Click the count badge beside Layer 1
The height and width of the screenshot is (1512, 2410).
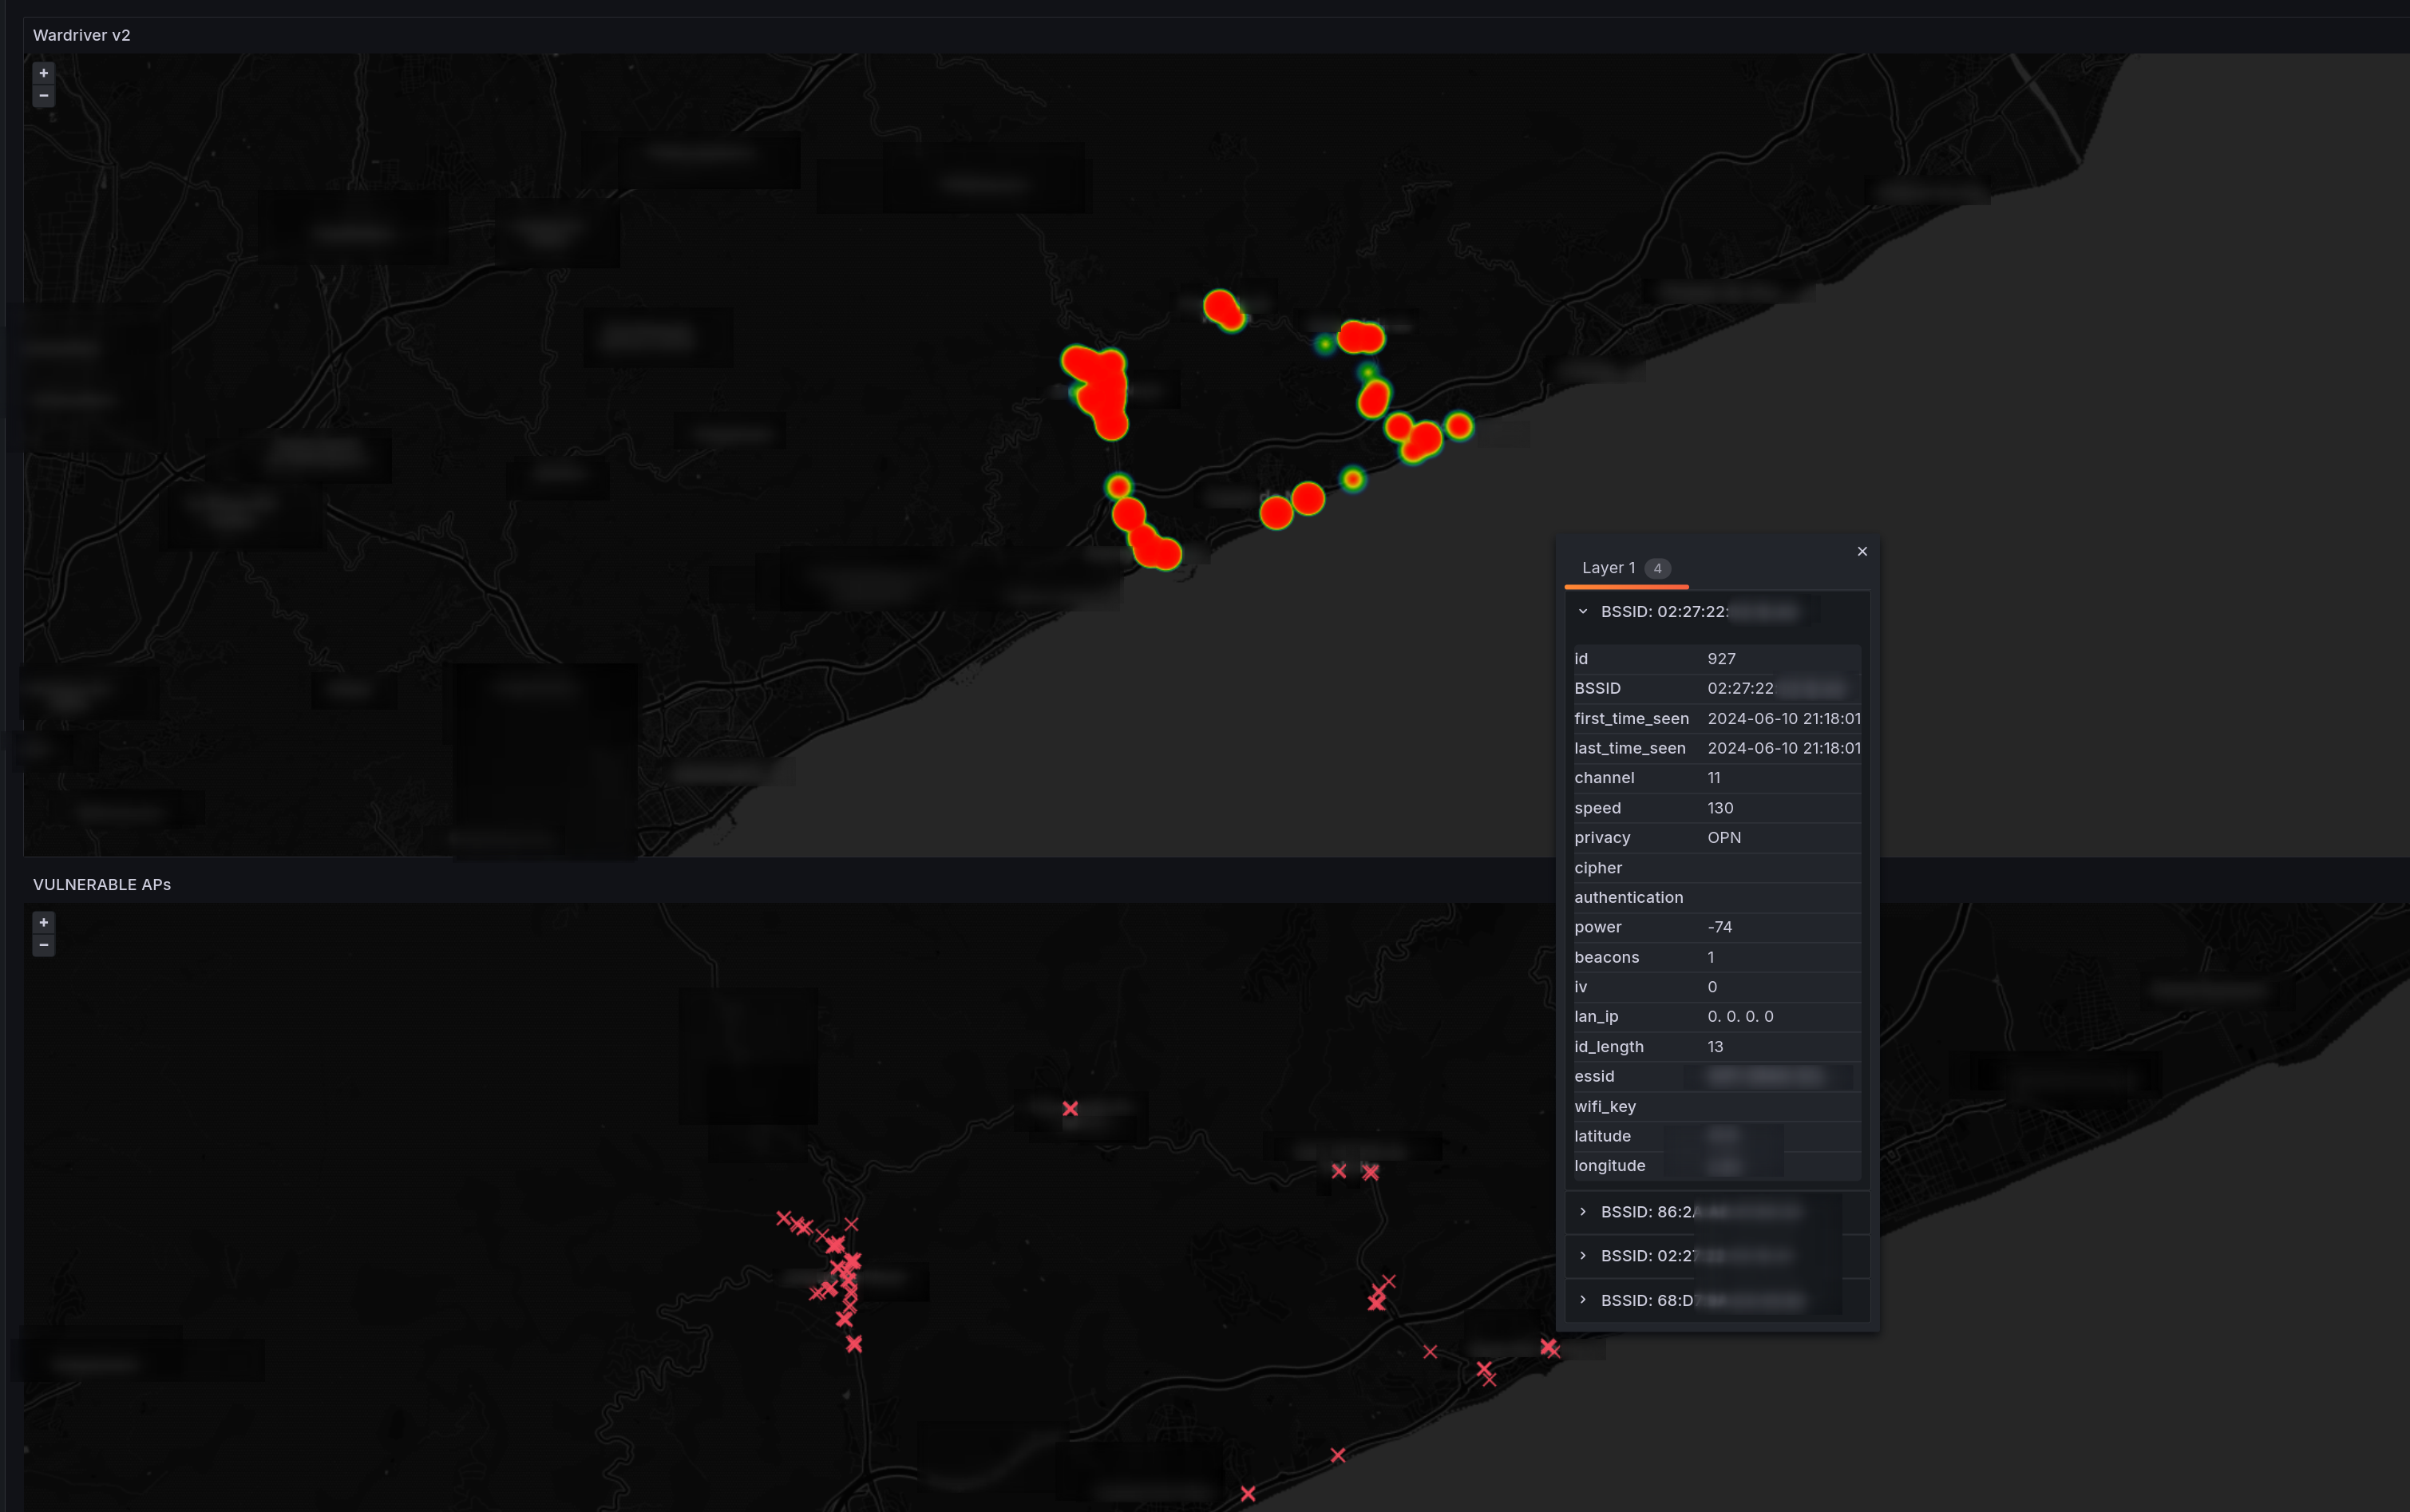(1657, 568)
